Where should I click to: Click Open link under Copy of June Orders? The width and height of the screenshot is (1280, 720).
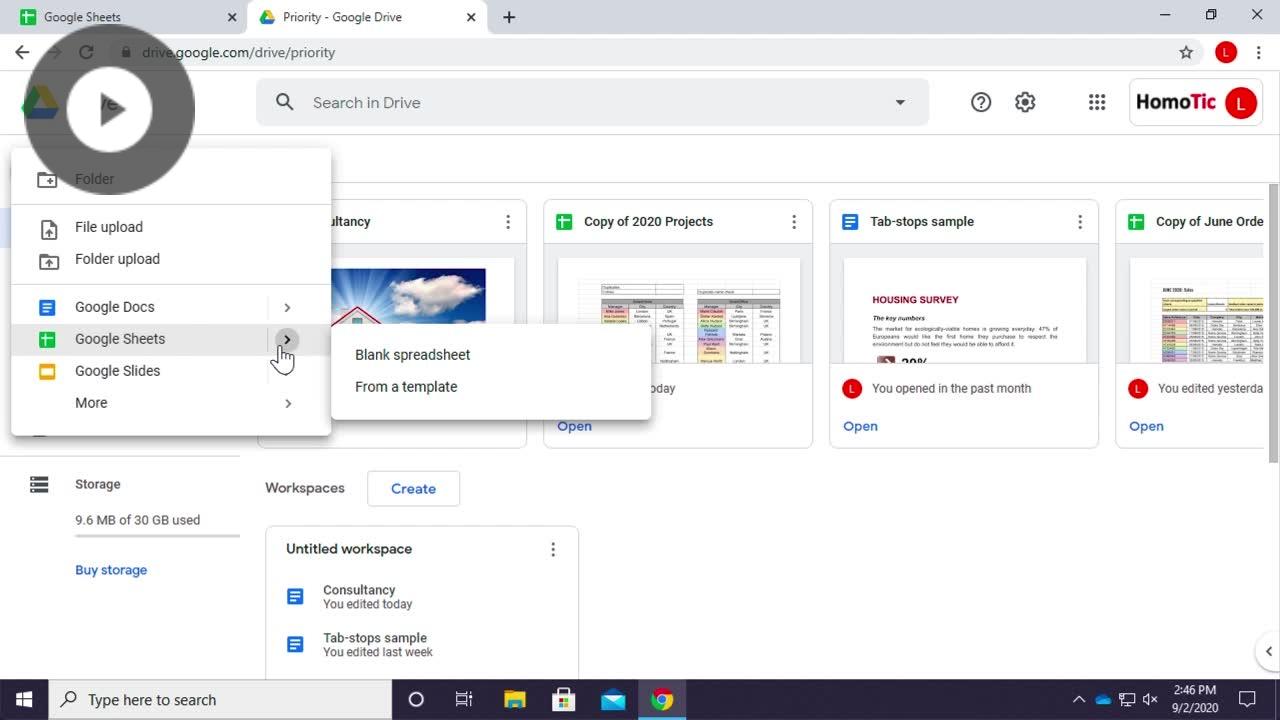coord(1146,426)
